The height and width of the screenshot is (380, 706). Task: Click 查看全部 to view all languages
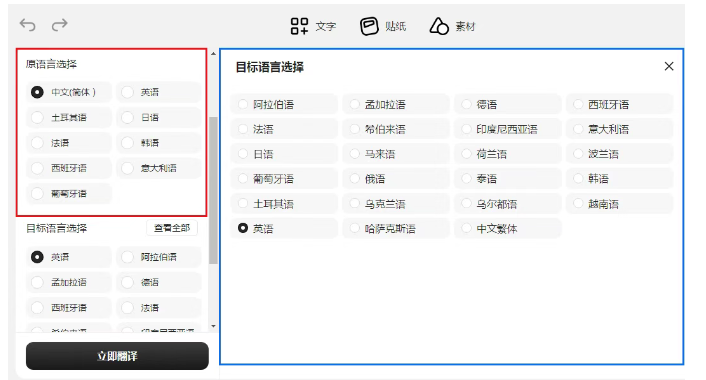(x=172, y=228)
